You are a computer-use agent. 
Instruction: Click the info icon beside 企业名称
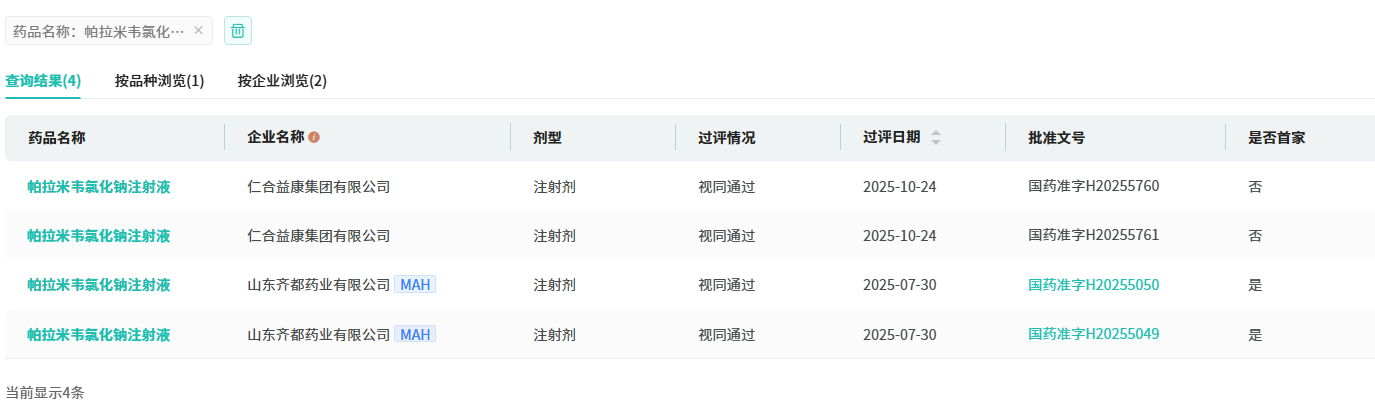pos(314,138)
